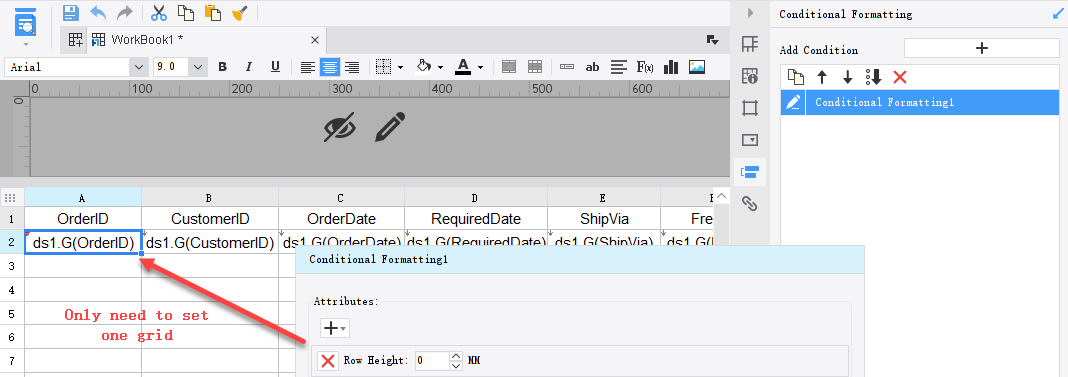1068x377 pixels.
Task: Click the sort conditions icon
Action: click(x=873, y=77)
